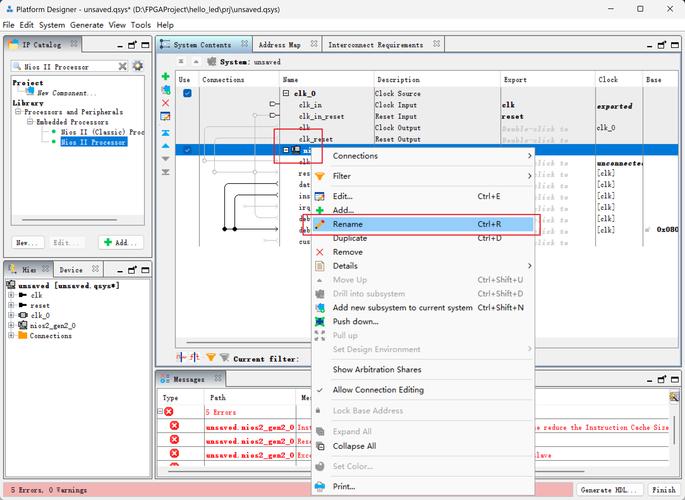The height and width of the screenshot is (500, 685).
Task: Close the Interconnect Requirements tab via its X
Action: [x=436, y=44]
